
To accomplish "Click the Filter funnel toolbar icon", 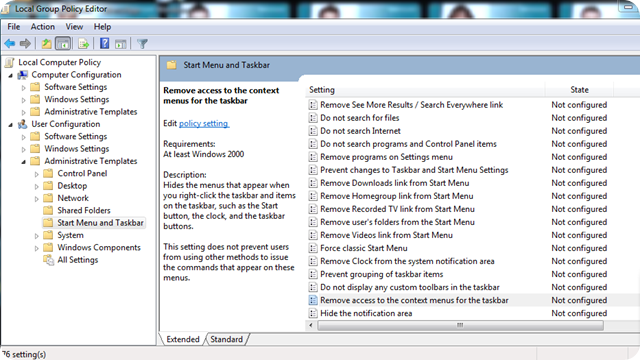I will click(142, 43).
